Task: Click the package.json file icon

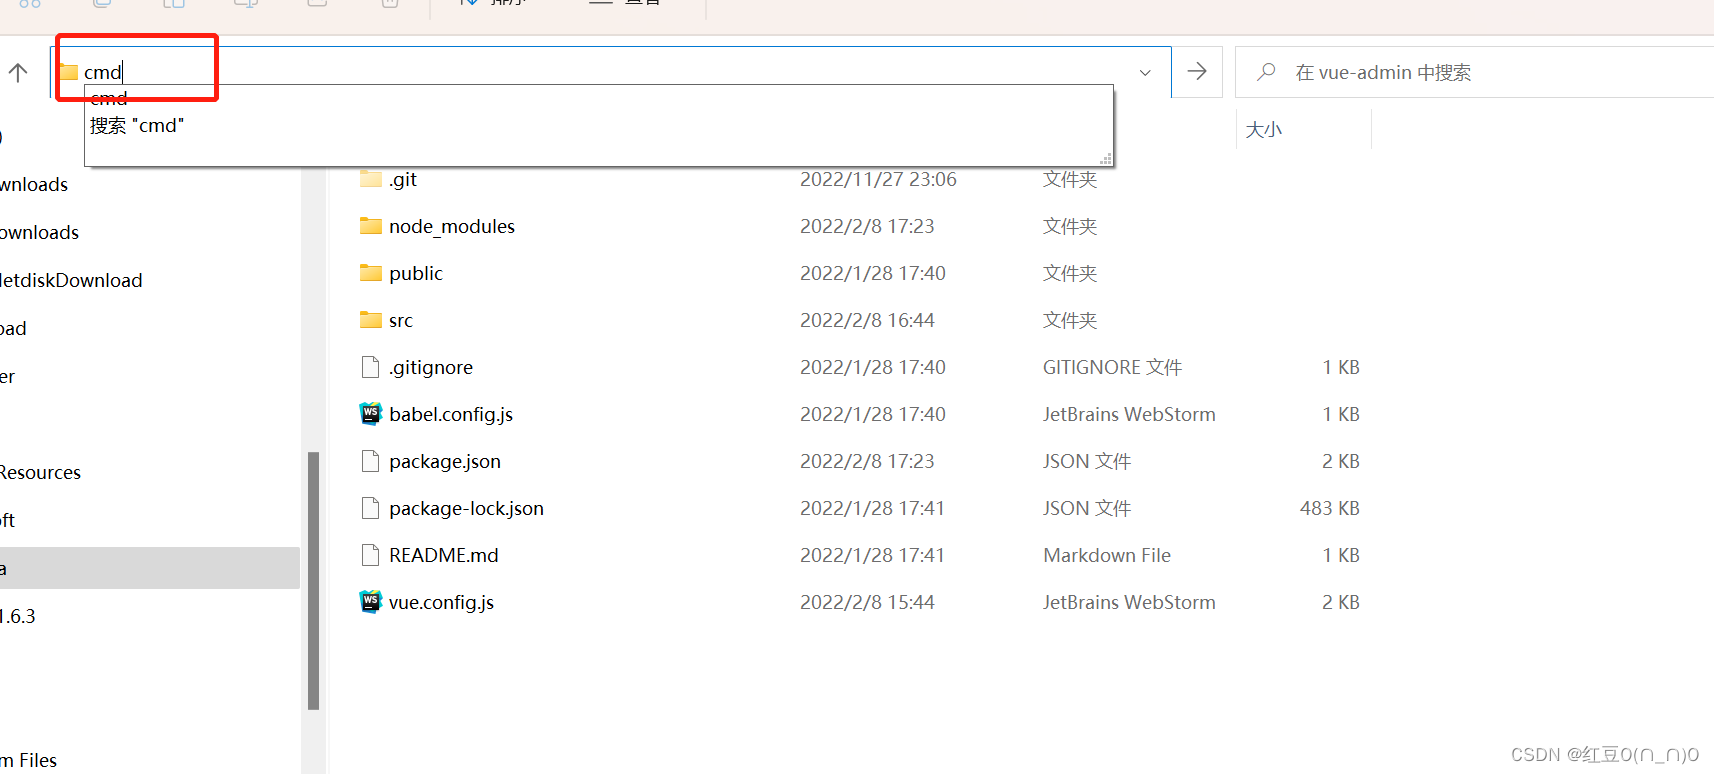Action: [371, 461]
